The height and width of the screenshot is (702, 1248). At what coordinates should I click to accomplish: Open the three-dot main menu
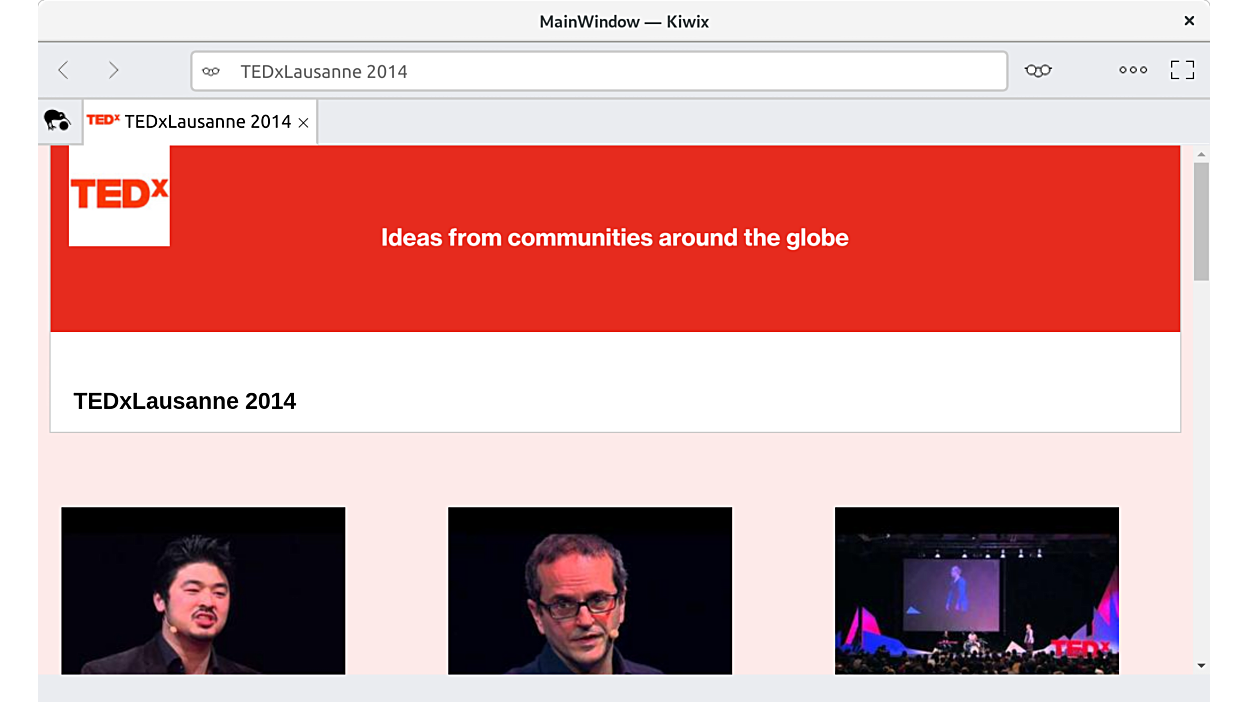point(1133,70)
